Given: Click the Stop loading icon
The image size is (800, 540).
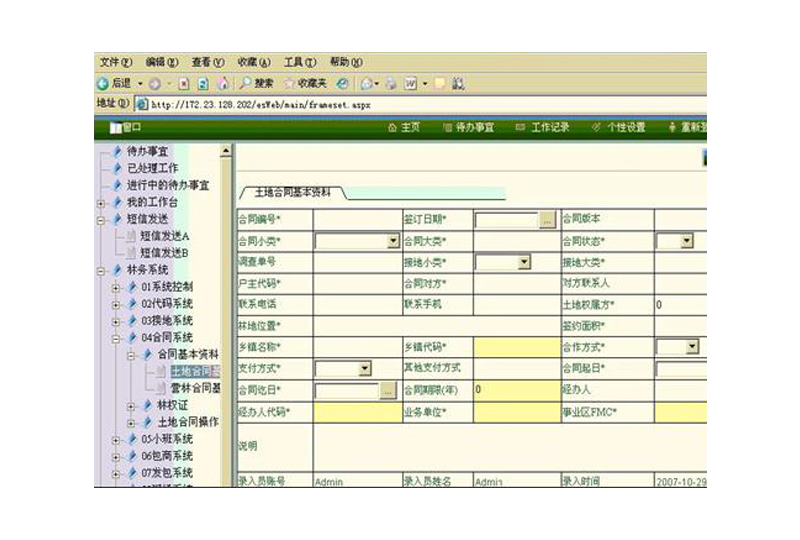Looking at the screenshot, I should pyautogui.click(x=184, y=84).
